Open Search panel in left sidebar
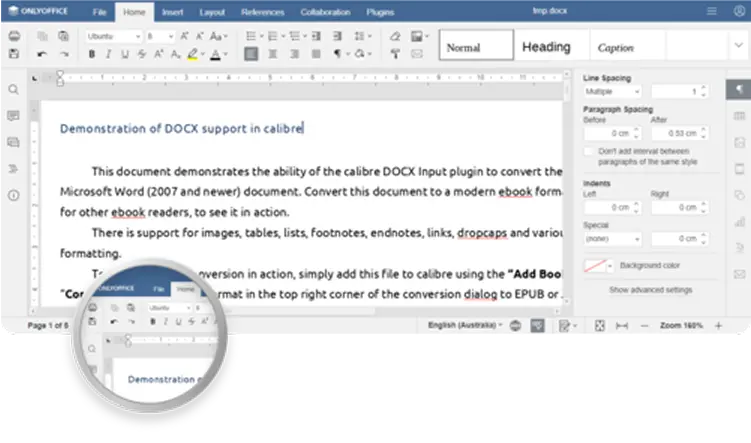This screenshot has height=443, width=751. [x=13, y=90]
